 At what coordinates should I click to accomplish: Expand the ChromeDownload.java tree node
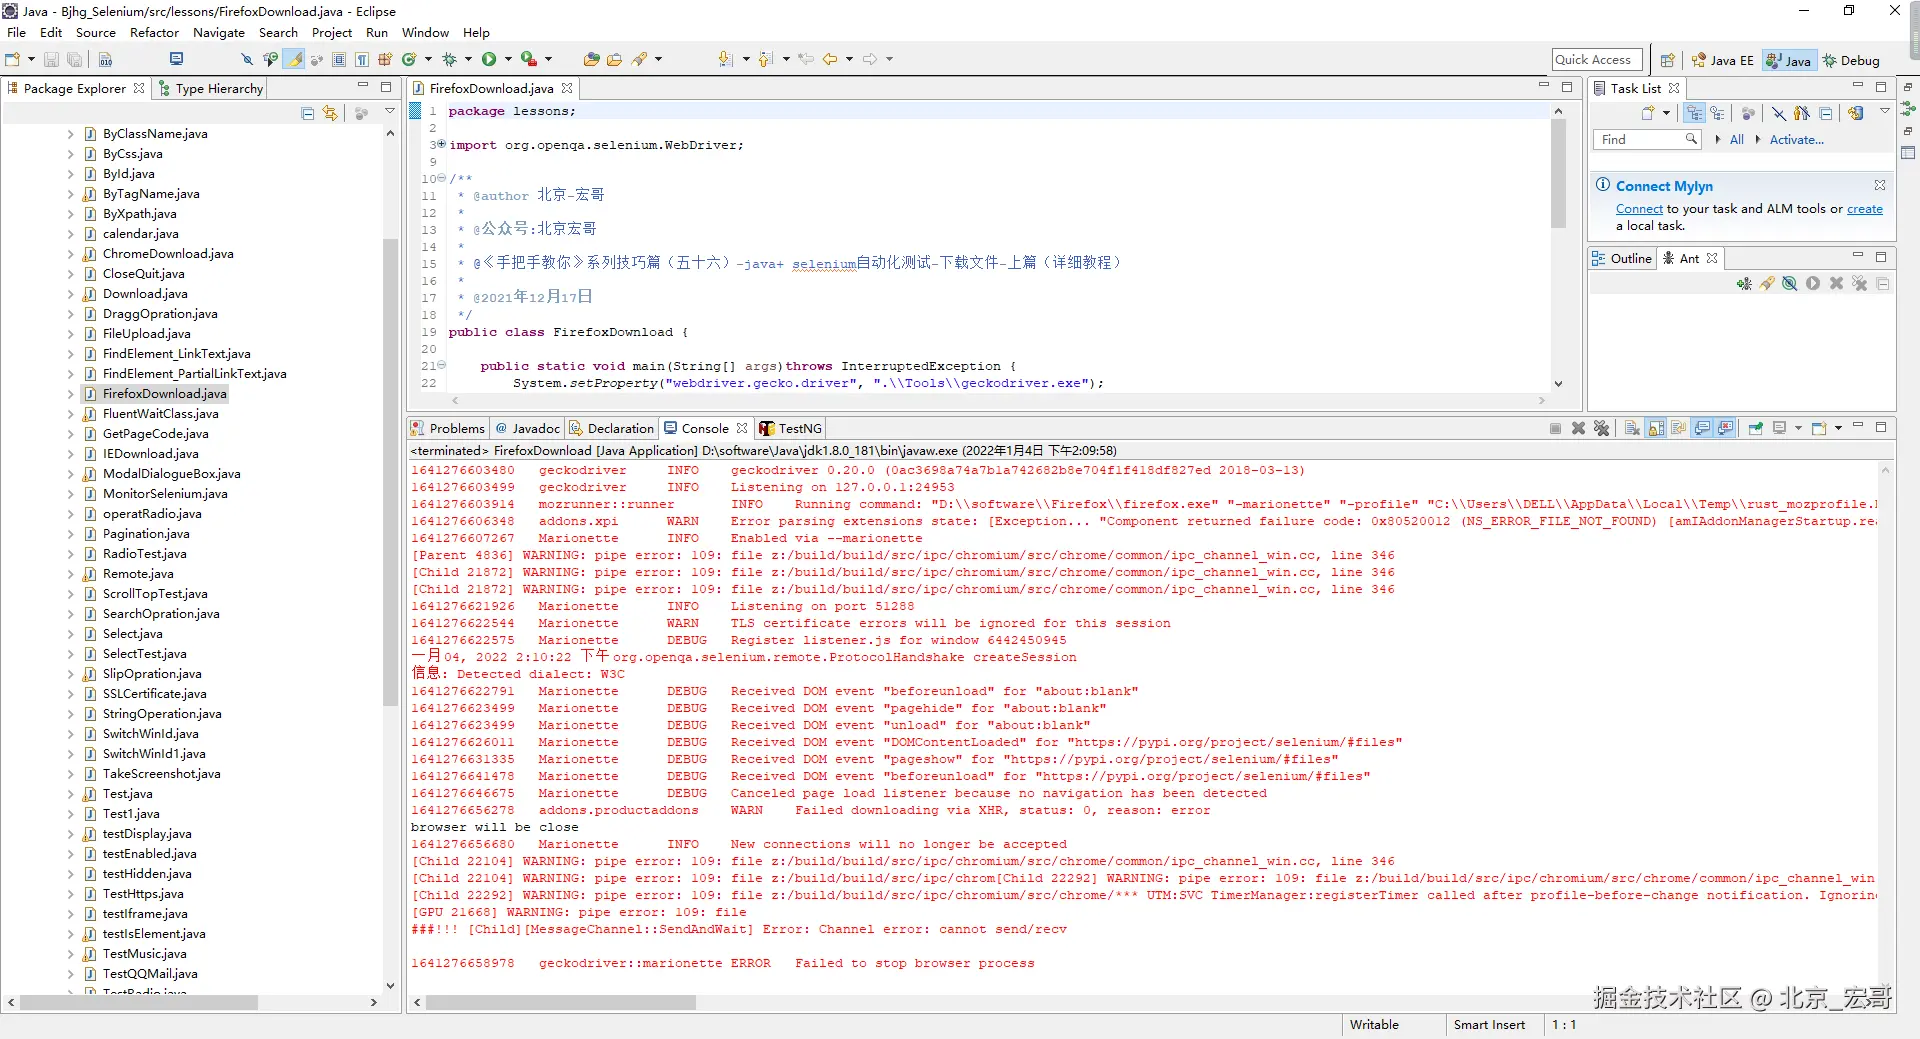coord(70,254)
